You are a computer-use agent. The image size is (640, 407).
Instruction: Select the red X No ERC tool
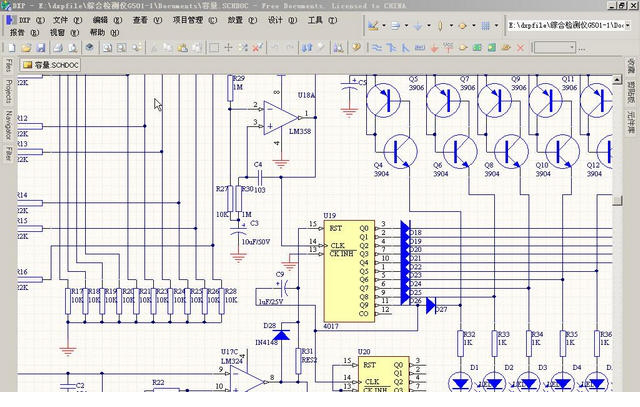(520, 48)
